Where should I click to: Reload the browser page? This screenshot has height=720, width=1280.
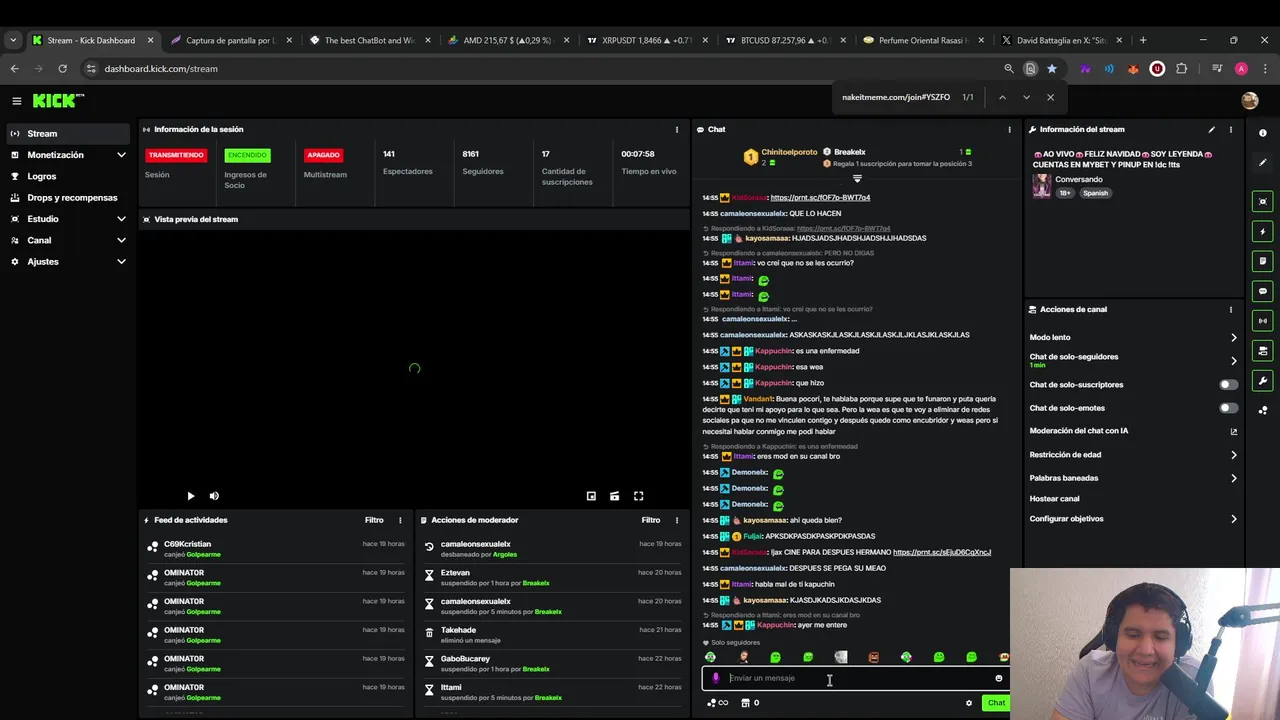click(62, 69)
